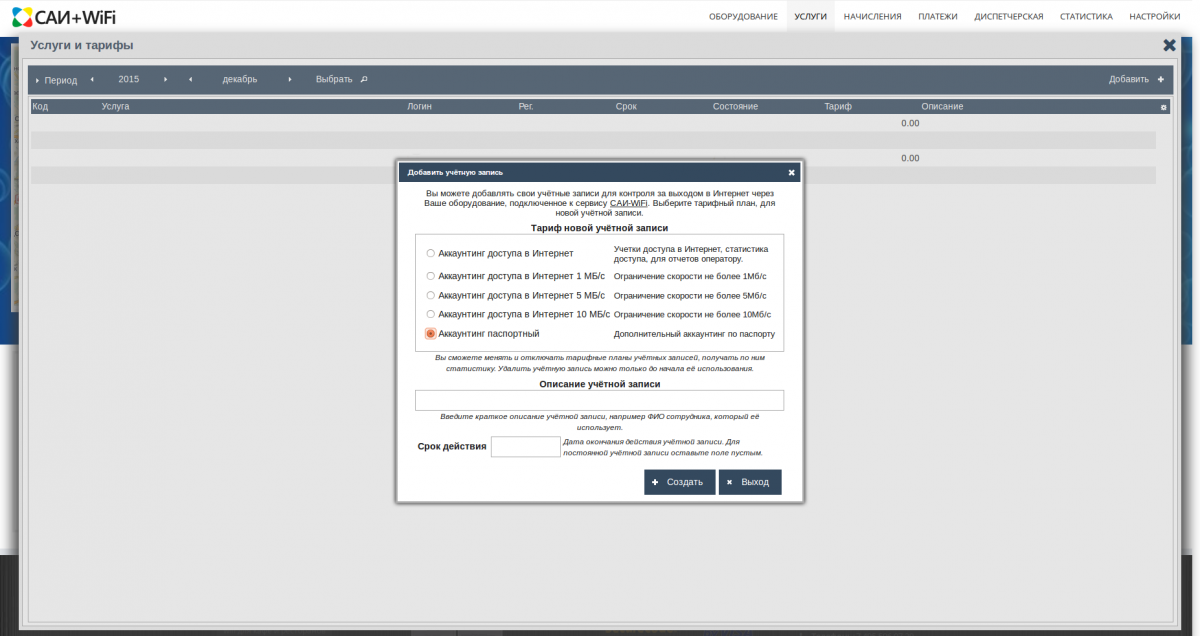This screenshot has width=1200, height=636.
Task: Choose the 1 МБ/с accounting tariff
Action: (x=430, y=276)
